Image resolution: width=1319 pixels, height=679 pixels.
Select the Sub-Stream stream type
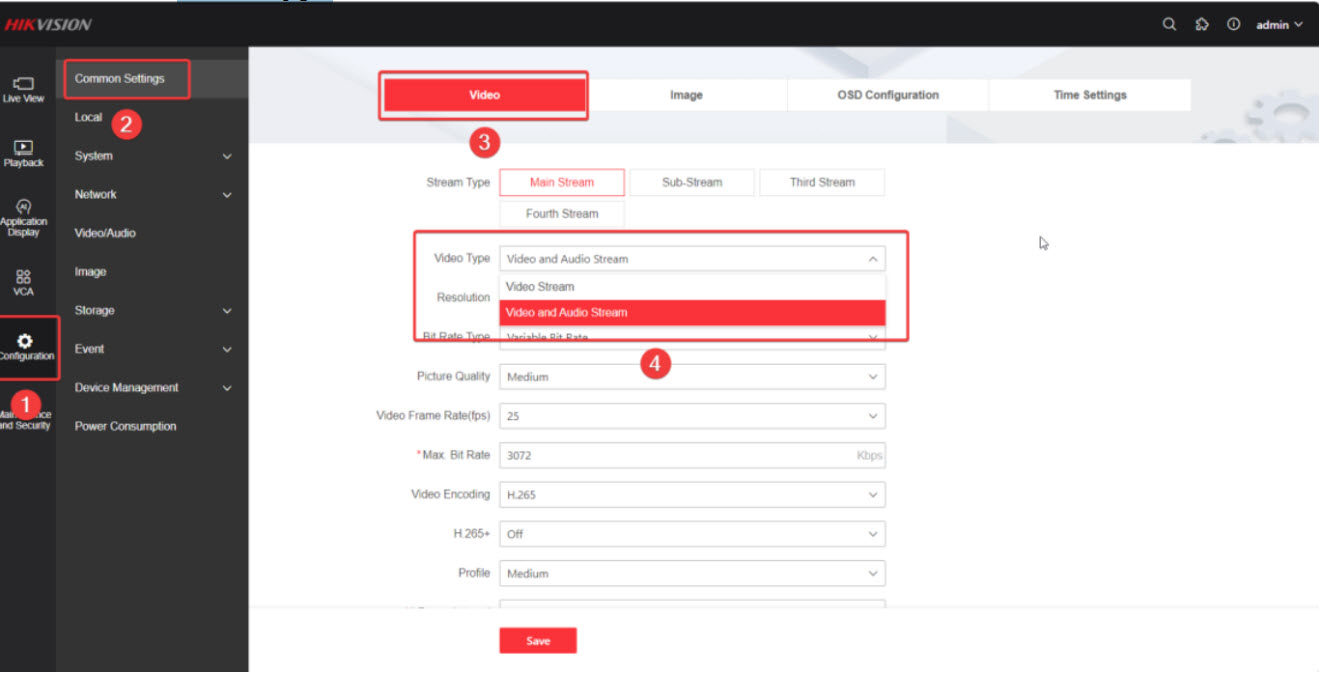point(692,182)
